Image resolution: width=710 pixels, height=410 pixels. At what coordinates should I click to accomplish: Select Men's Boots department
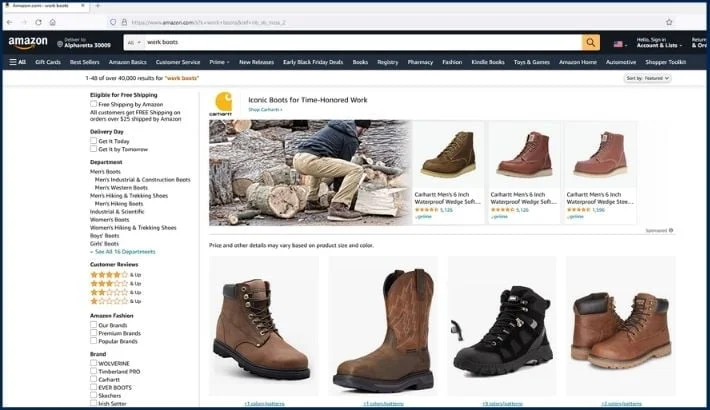pos(105,172)
